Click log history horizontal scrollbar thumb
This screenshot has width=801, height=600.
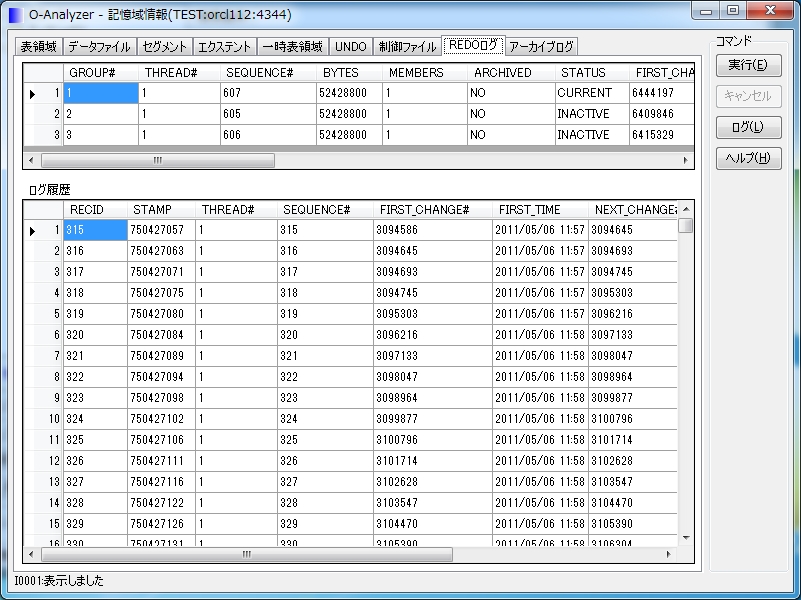click(x=247, y=554)
